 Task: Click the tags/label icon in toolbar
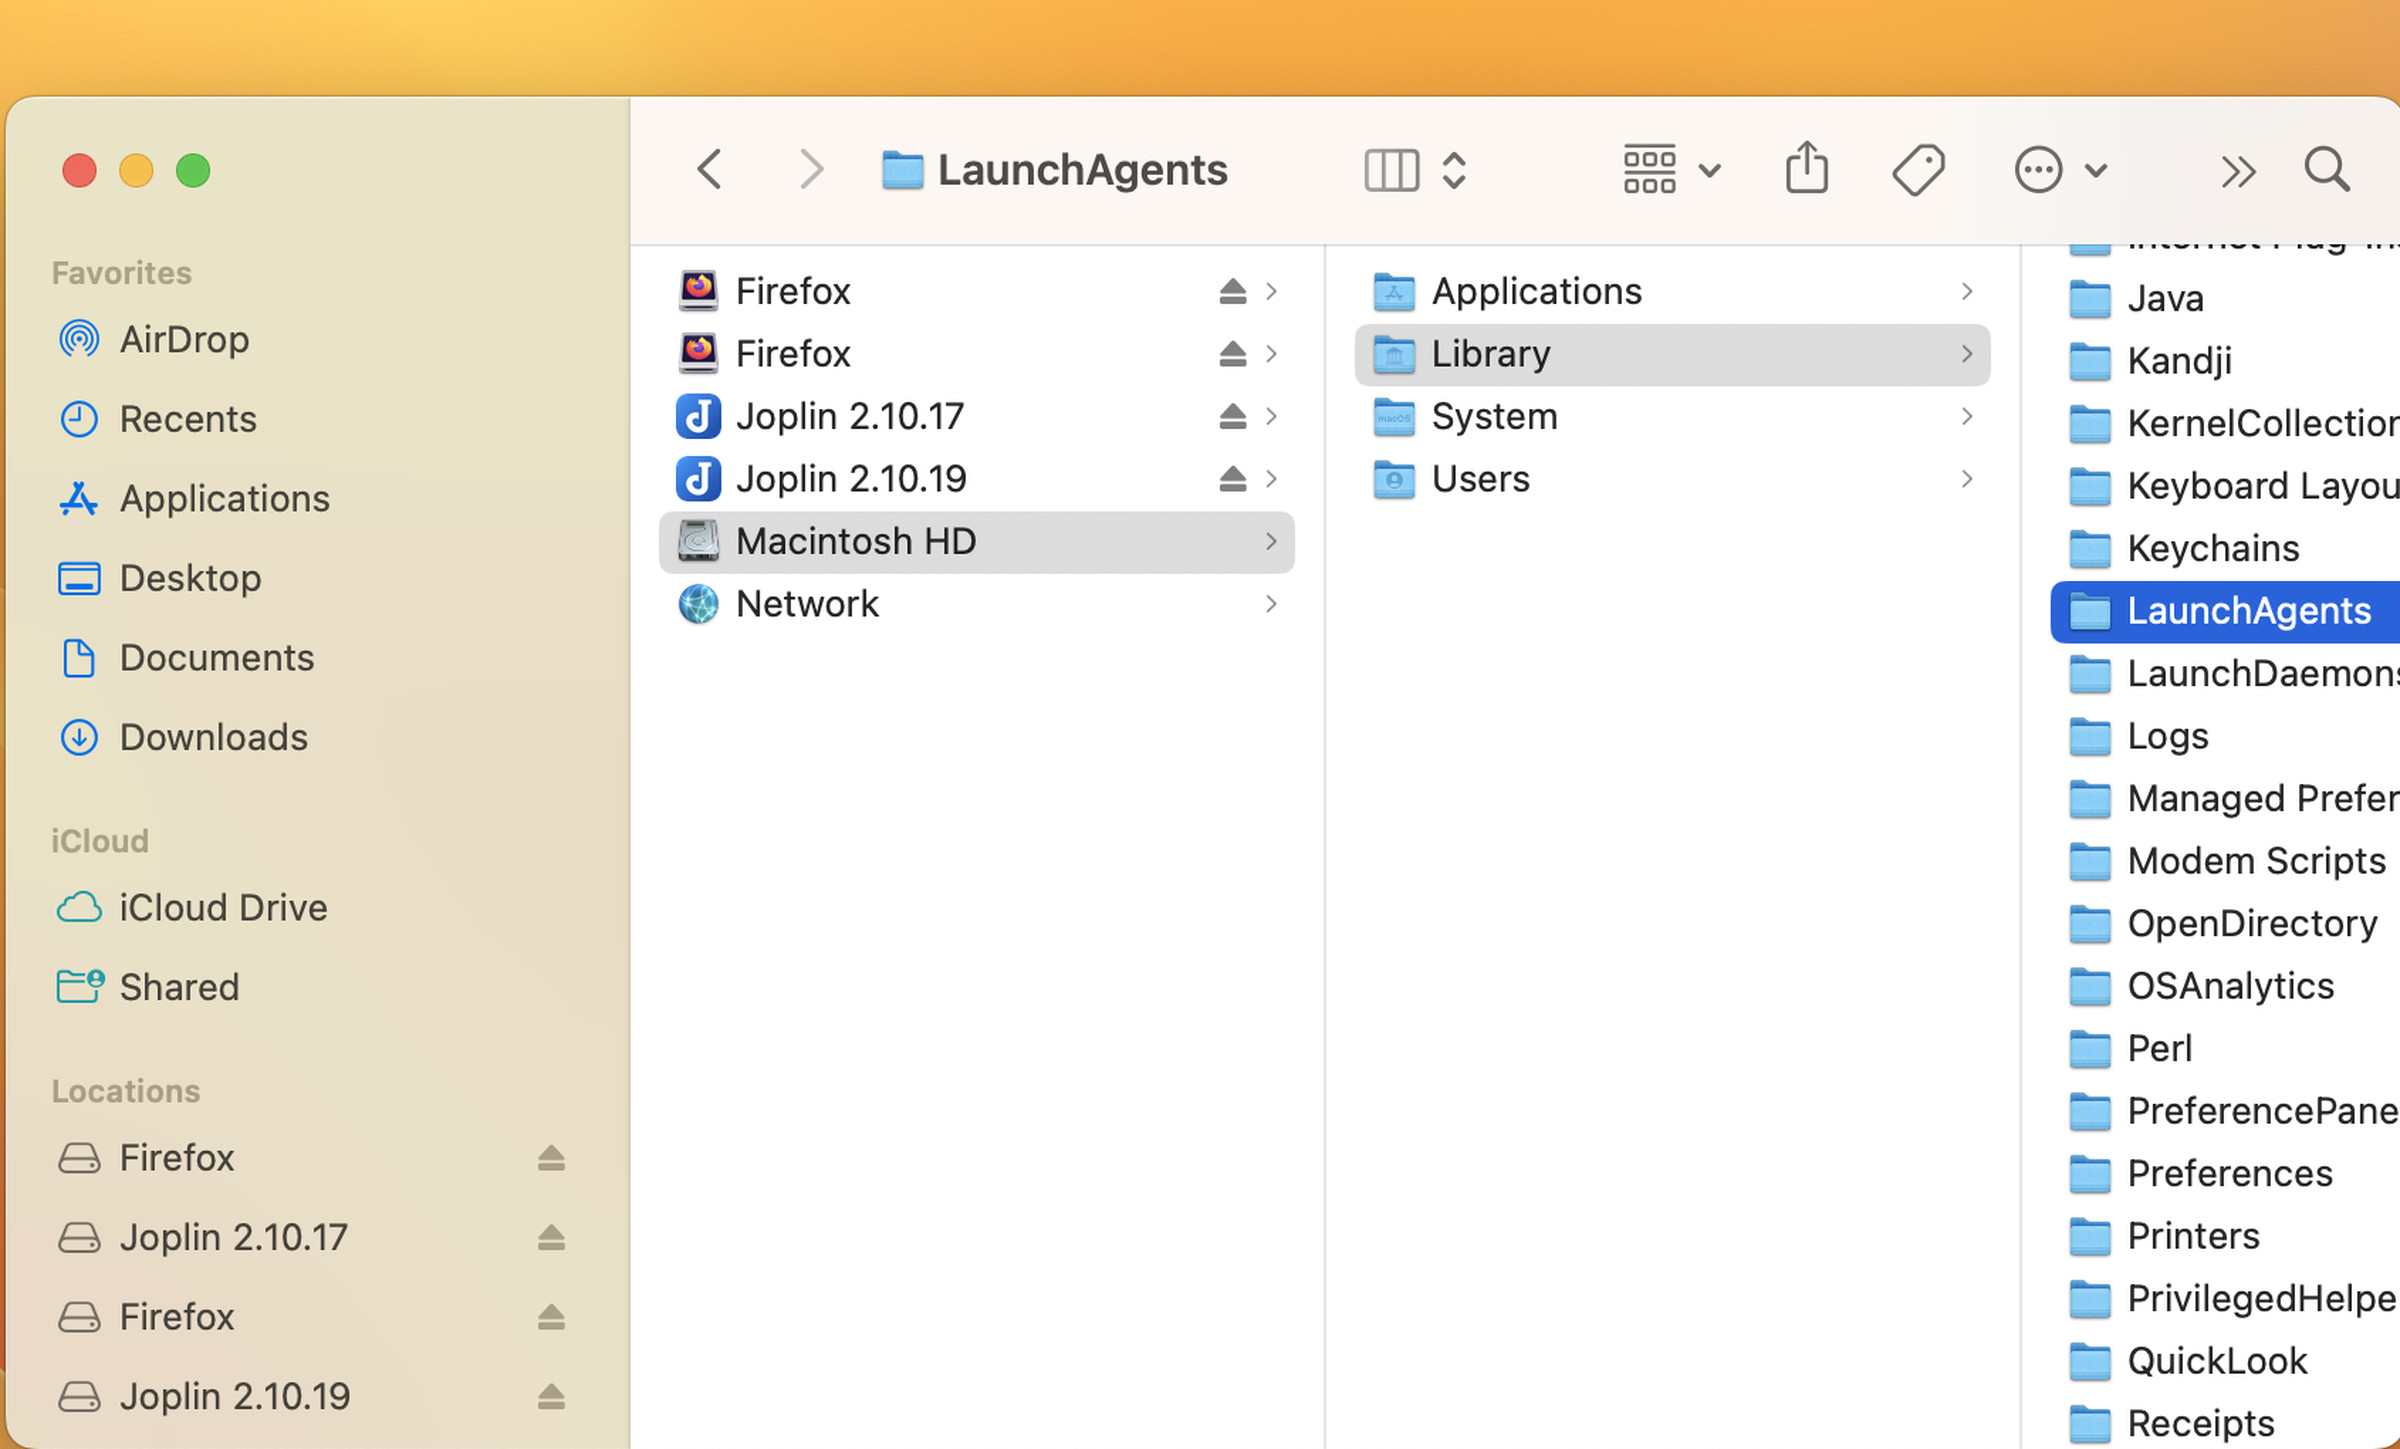(1920, 170)
